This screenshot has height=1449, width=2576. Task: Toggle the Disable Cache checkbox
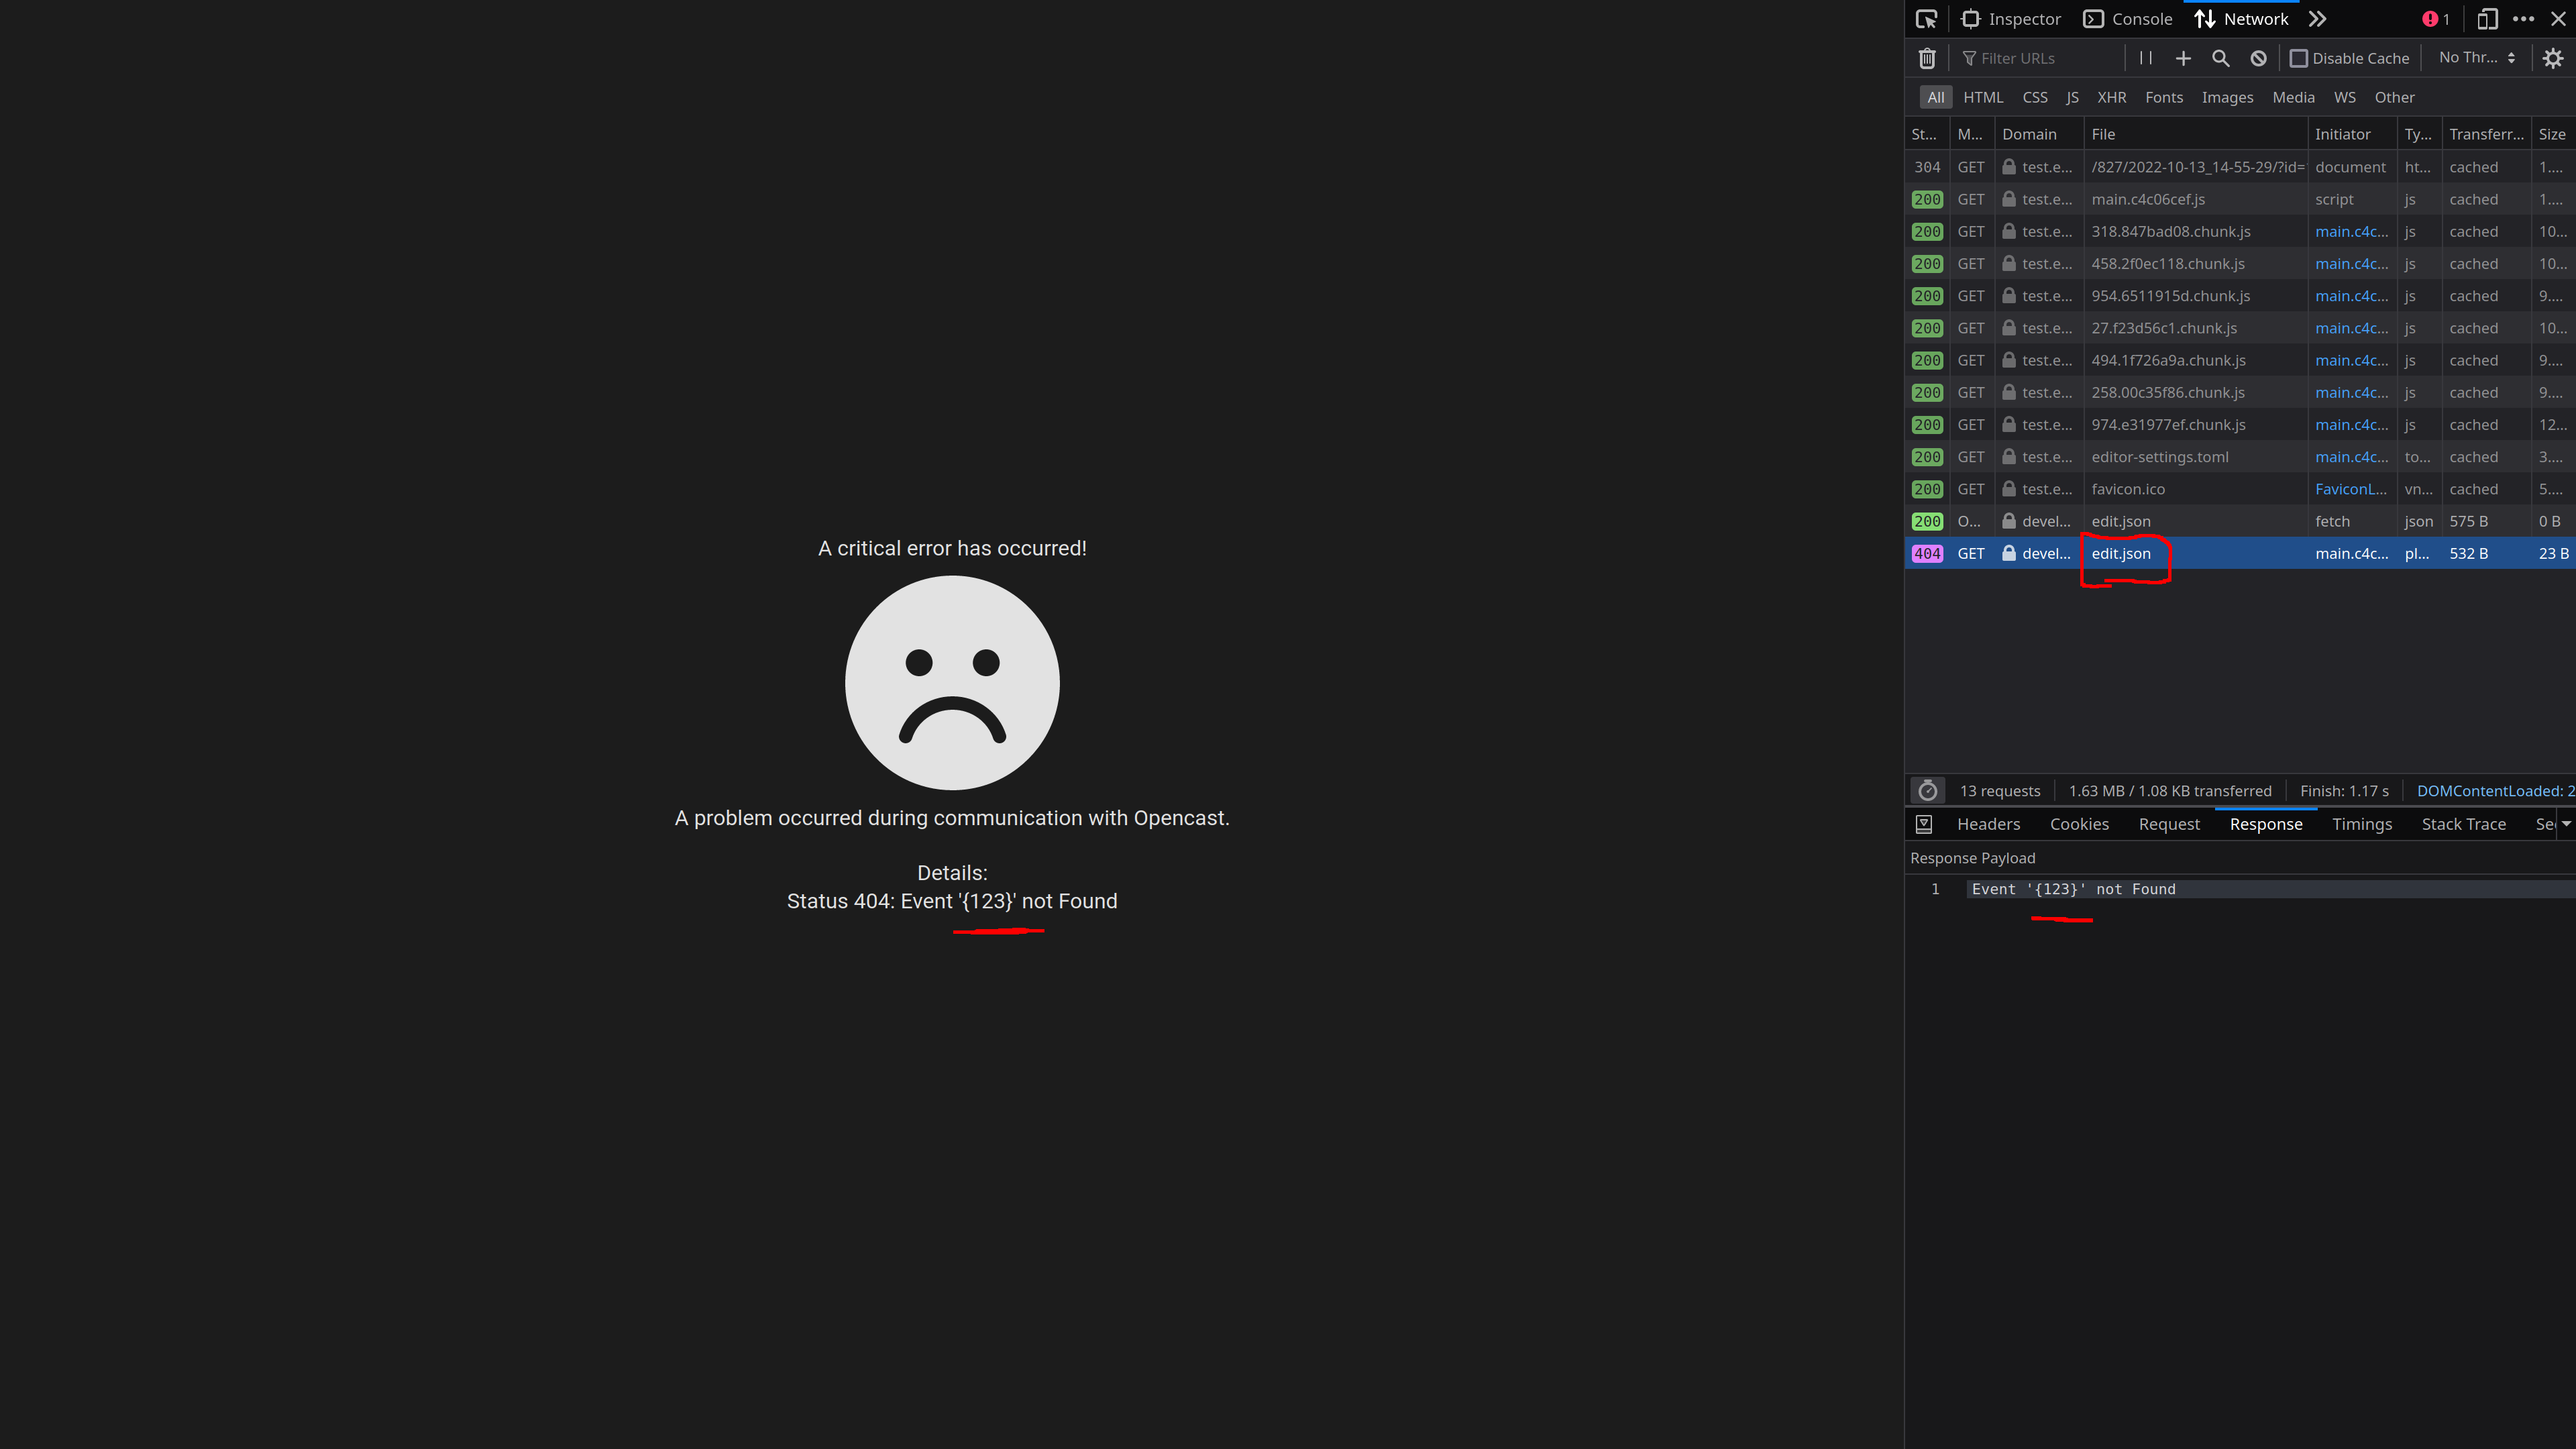(x=2299, y=58)
